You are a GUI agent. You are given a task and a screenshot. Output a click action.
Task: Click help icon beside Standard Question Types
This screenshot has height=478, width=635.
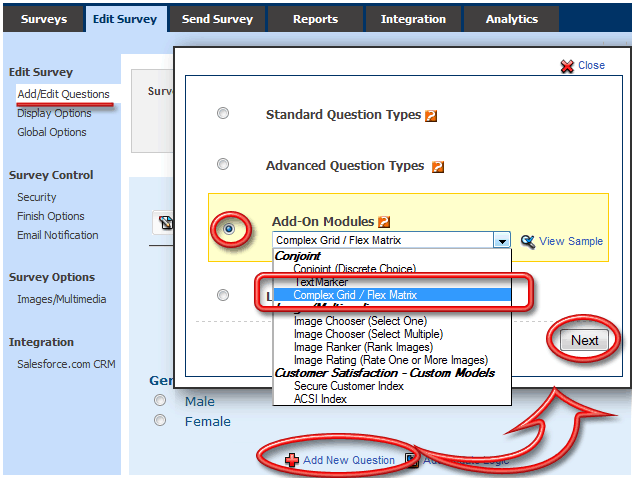click(x=431, y=116)
